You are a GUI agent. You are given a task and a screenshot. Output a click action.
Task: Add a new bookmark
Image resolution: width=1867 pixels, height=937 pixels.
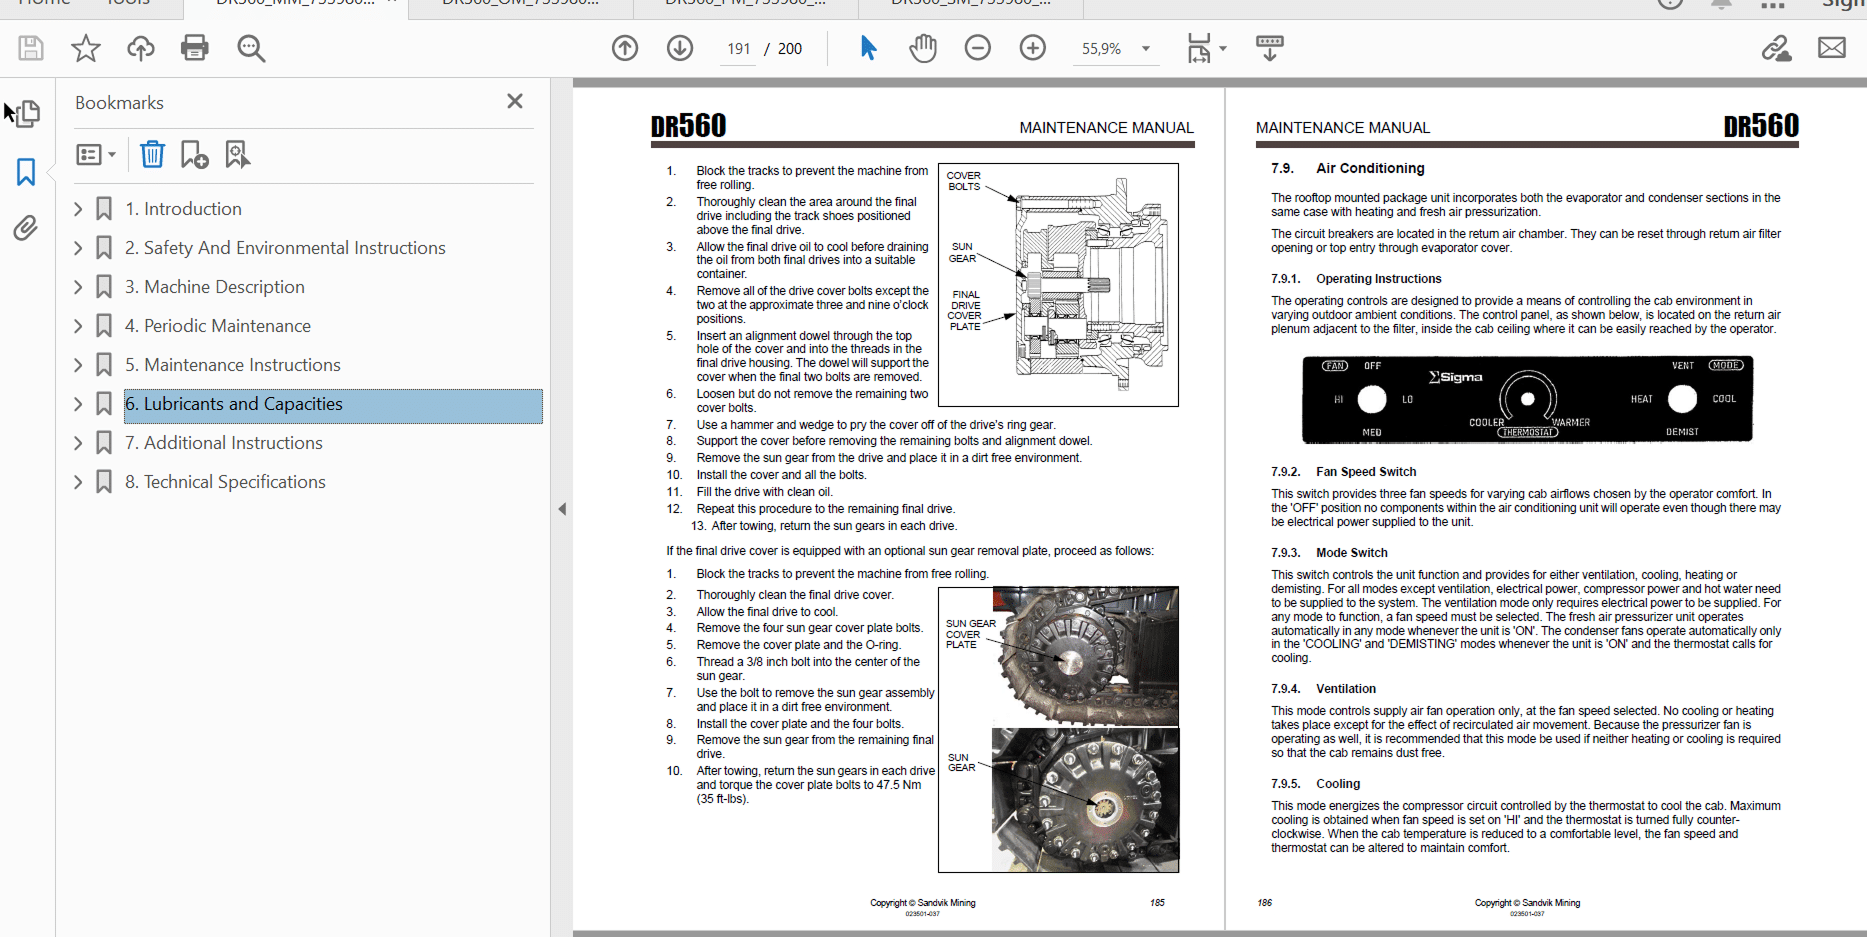(194, 154)
